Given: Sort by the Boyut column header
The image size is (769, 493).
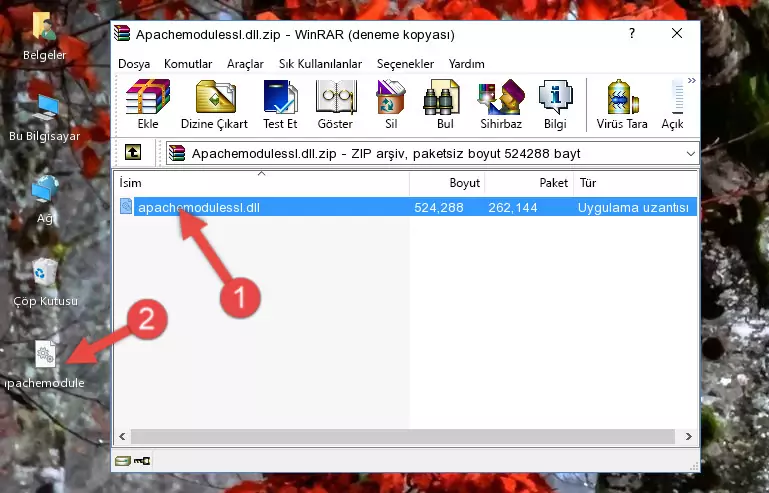Looking at the screenshot, I should click(447, 182).
